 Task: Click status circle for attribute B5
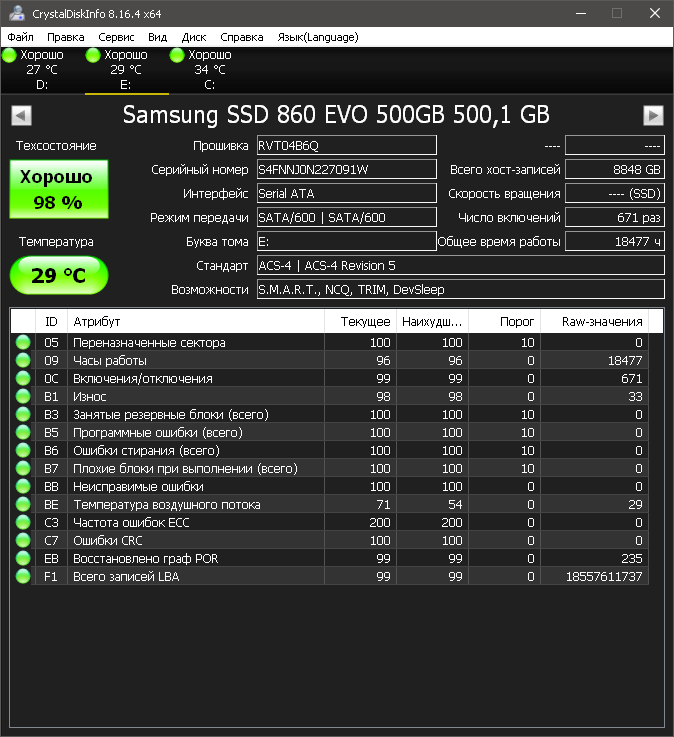tap(23, 432)
